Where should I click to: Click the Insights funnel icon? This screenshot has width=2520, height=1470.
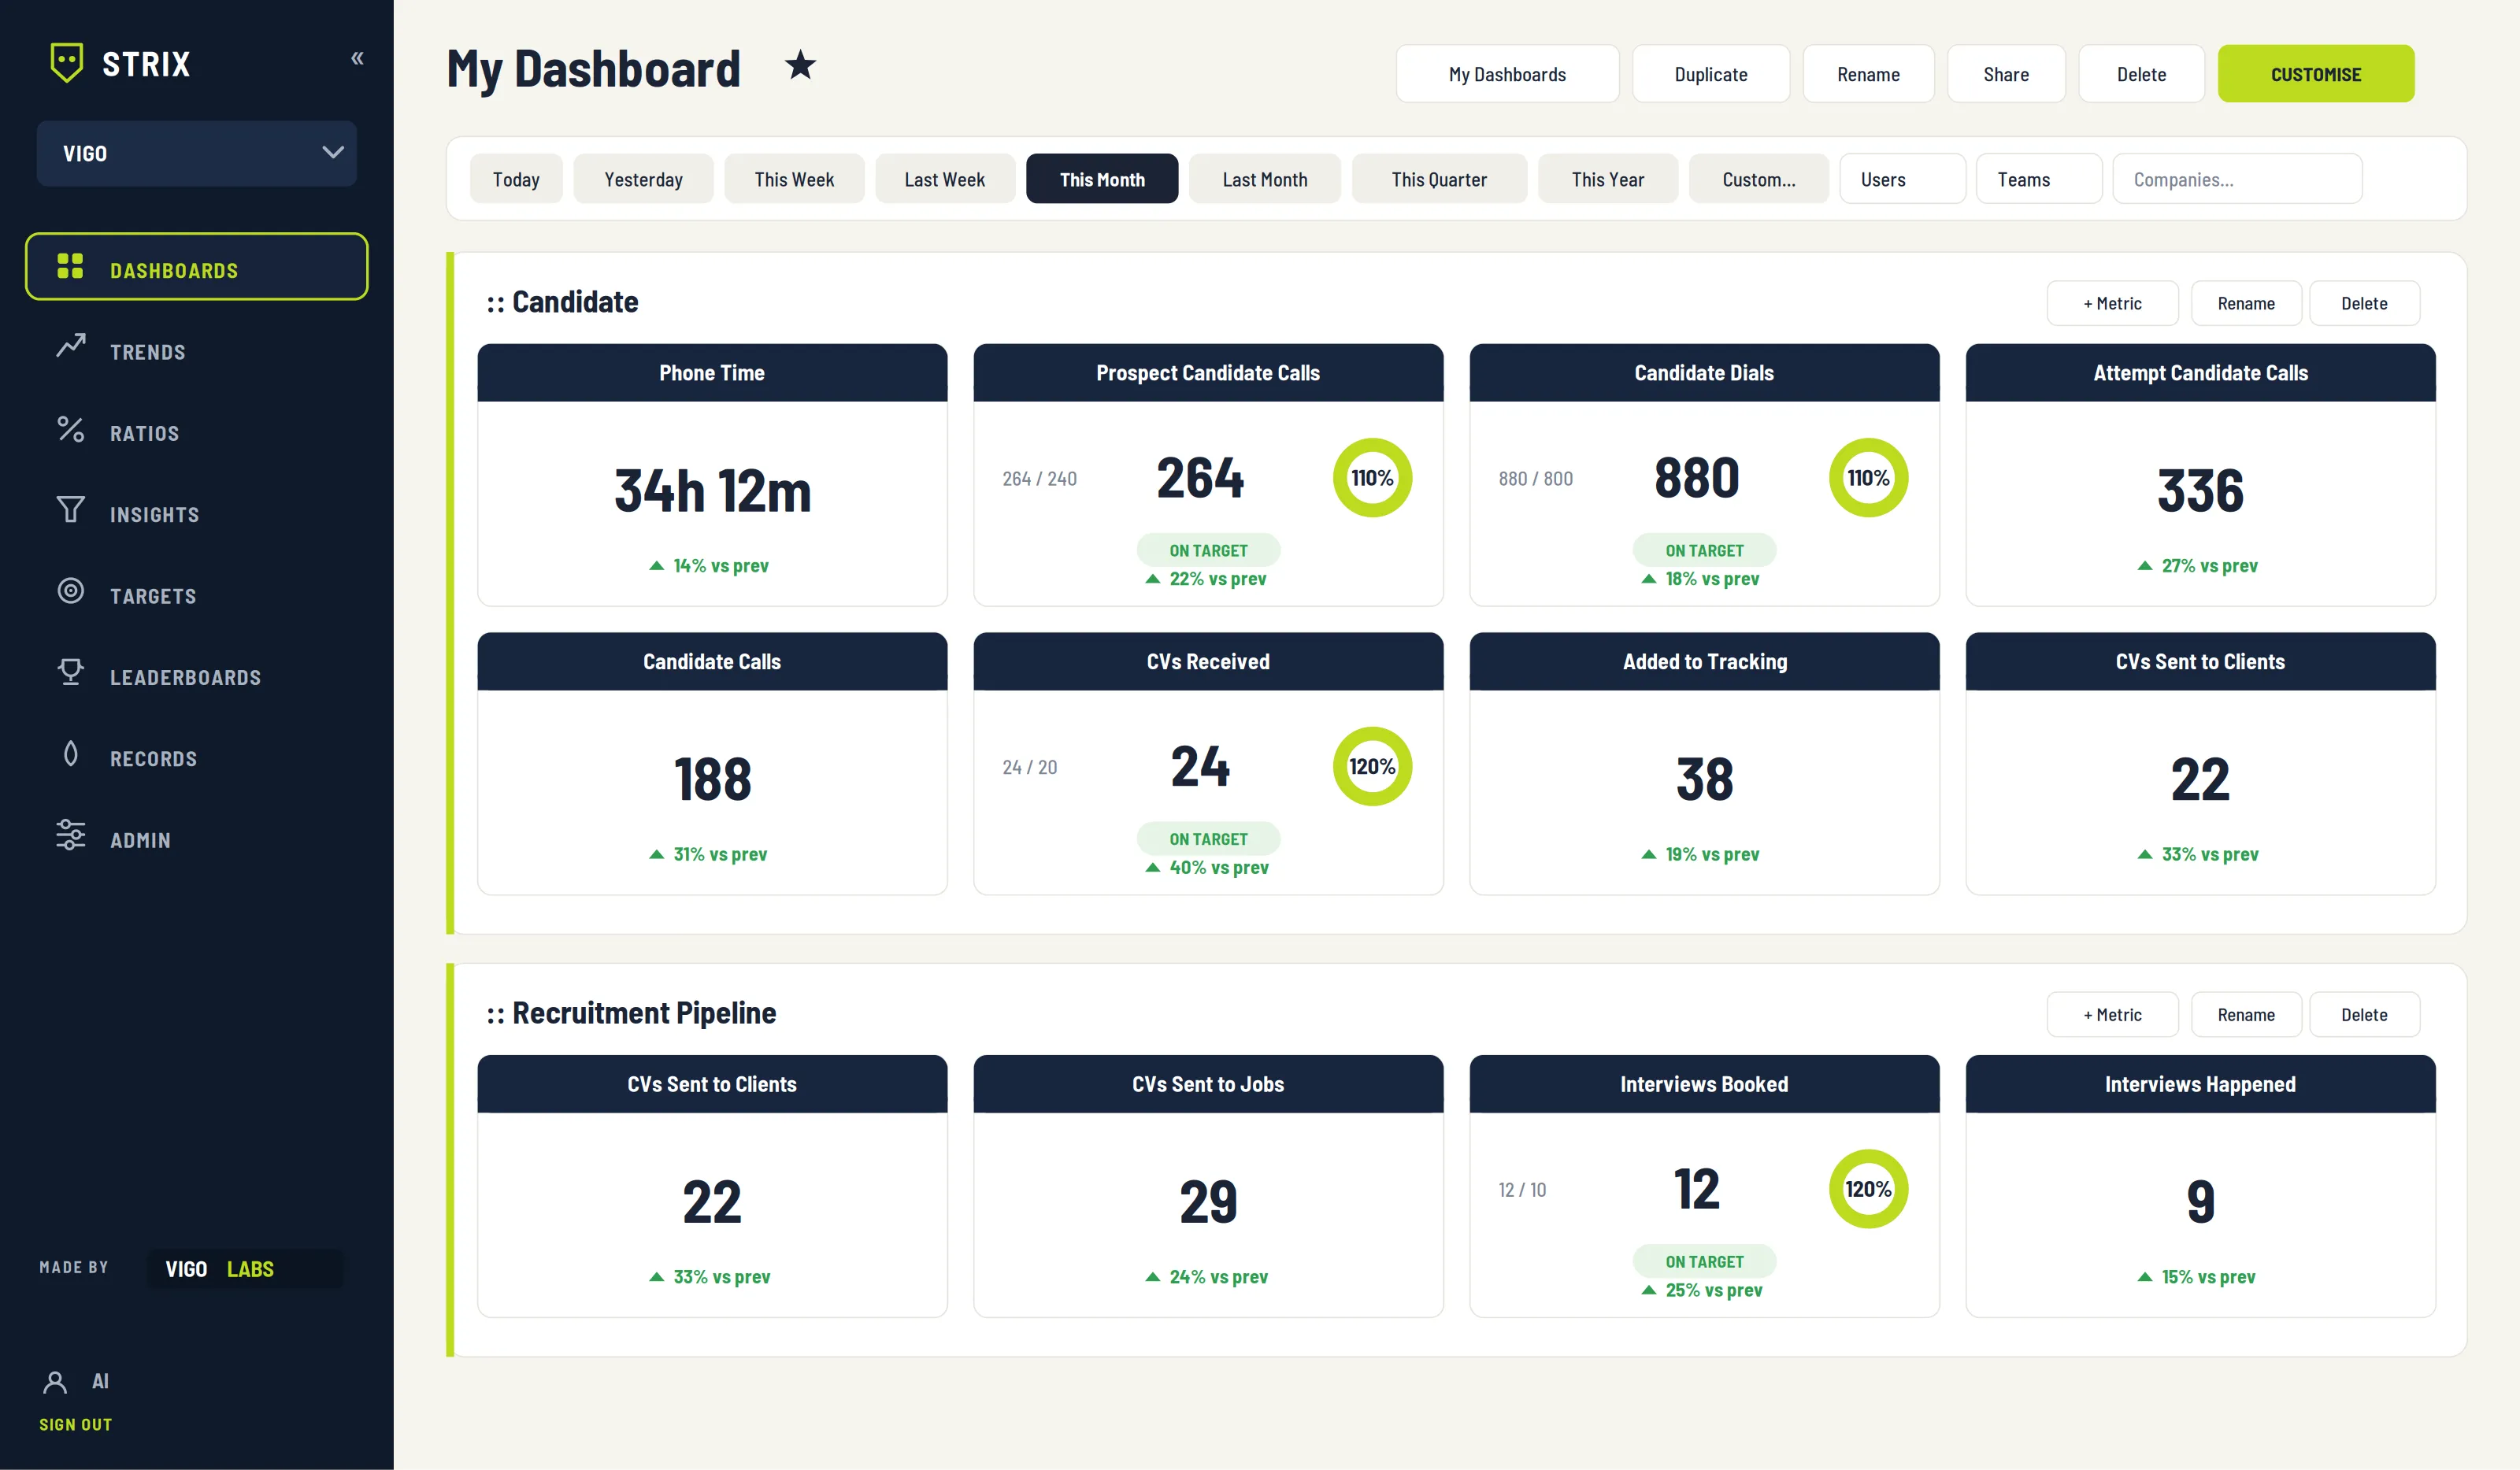click(x=71, y=509)
